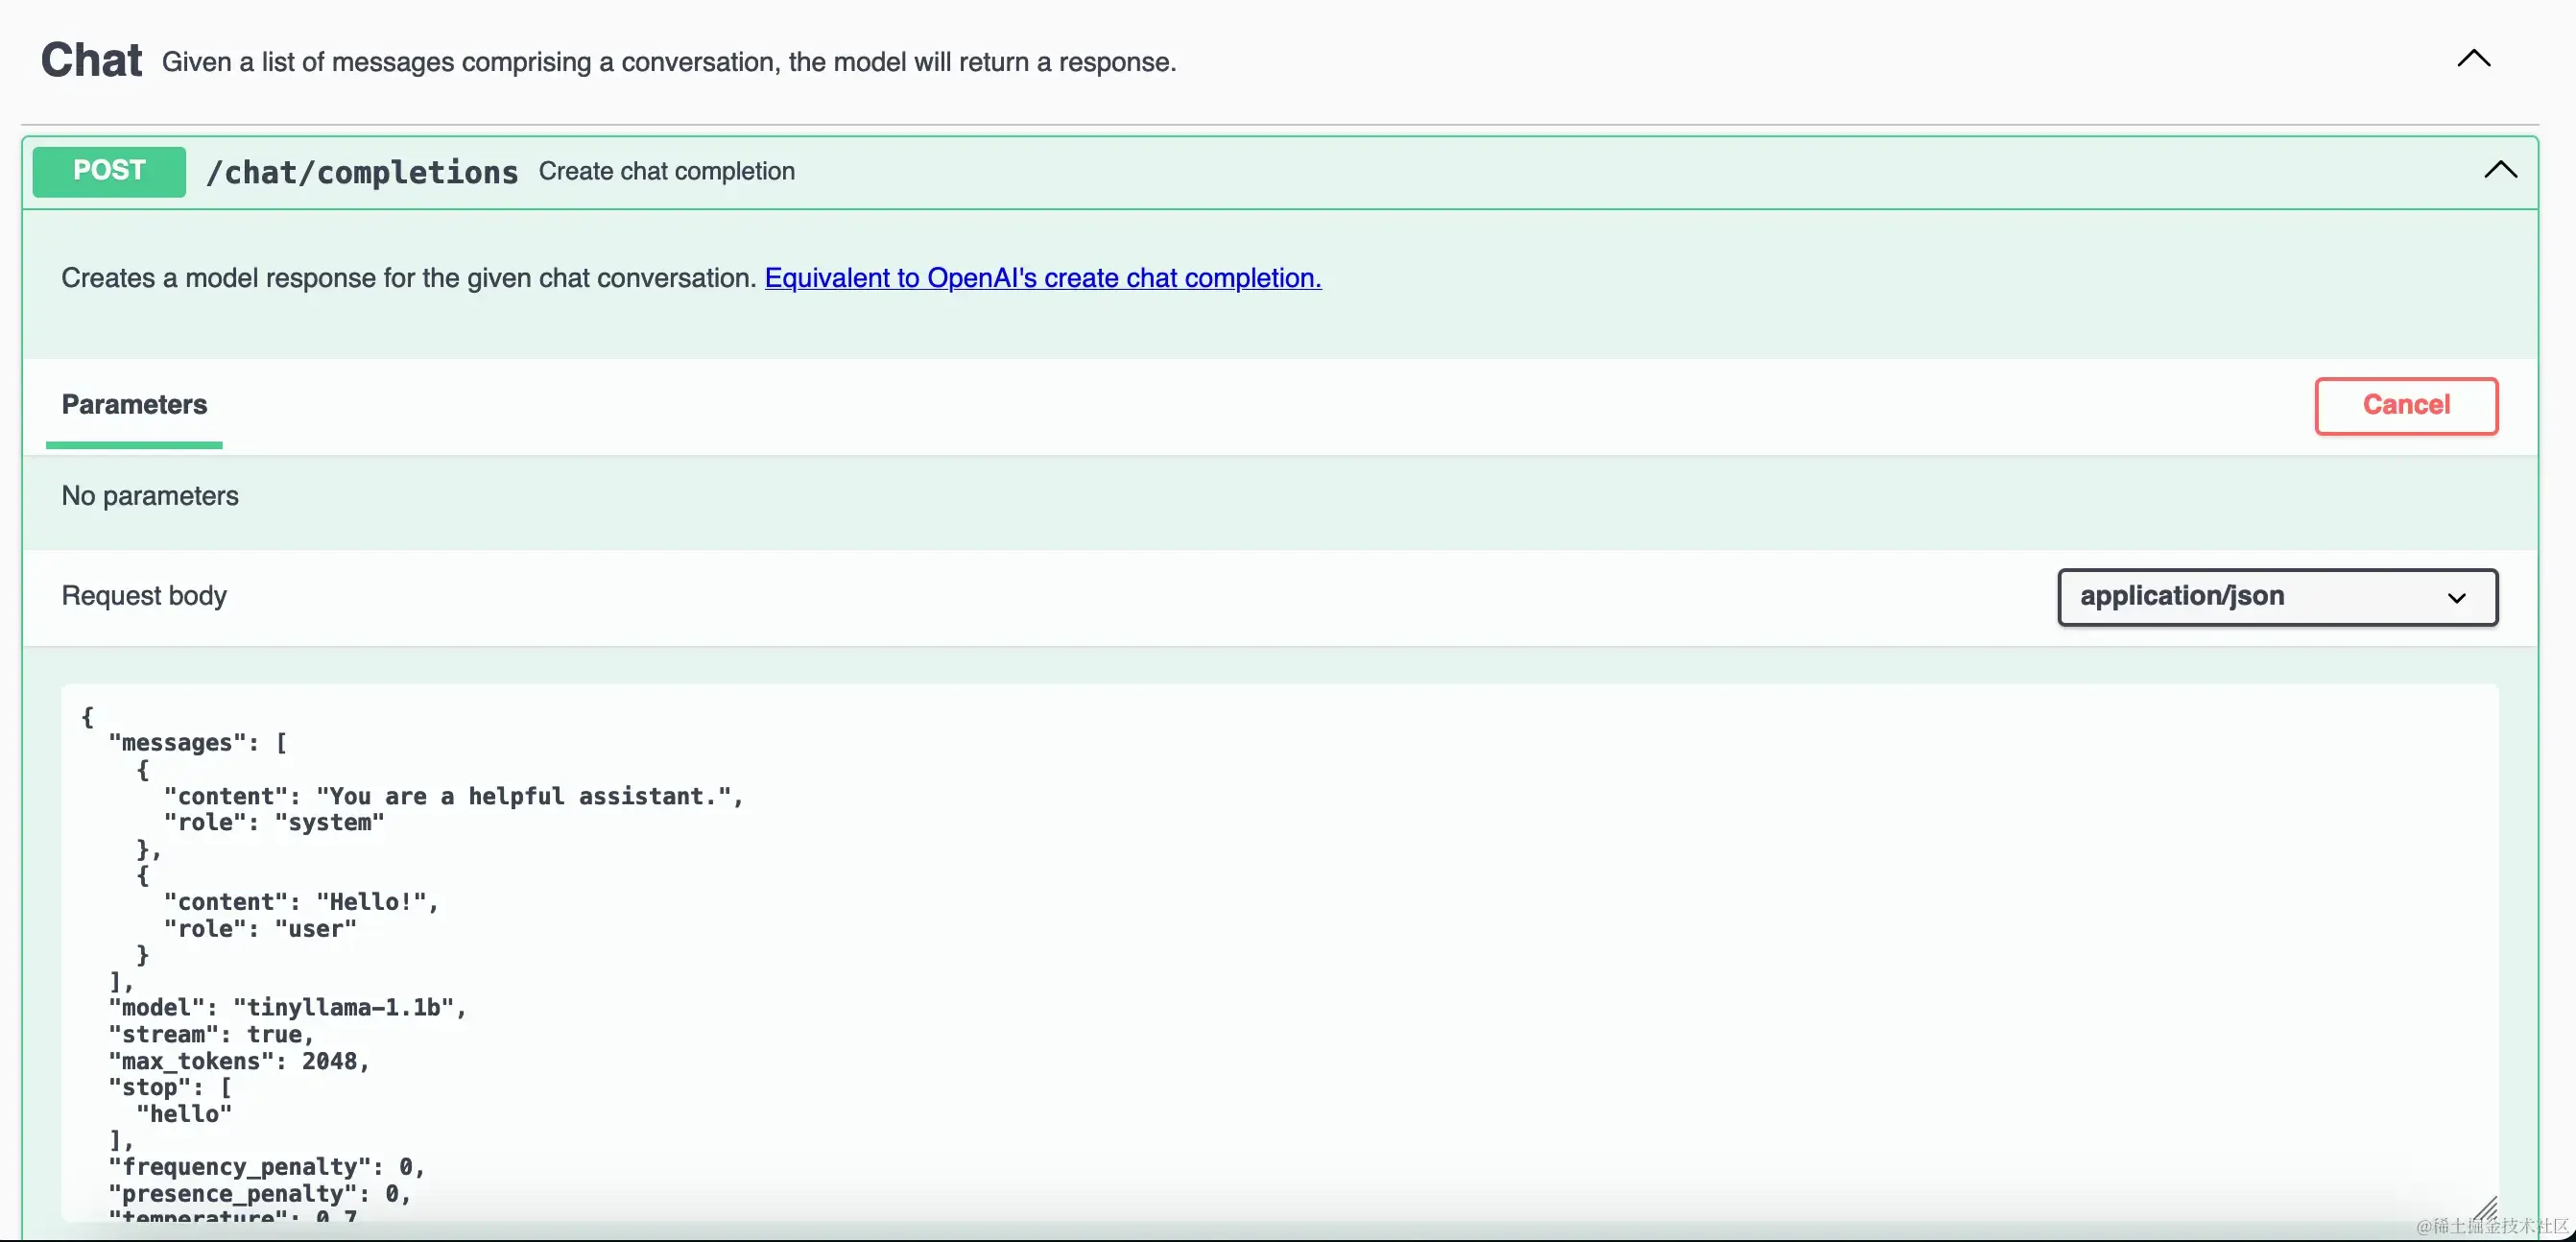Collapse the /chat/completions operation arrow
The image size is (2576, 1242).
[2500, 171]
